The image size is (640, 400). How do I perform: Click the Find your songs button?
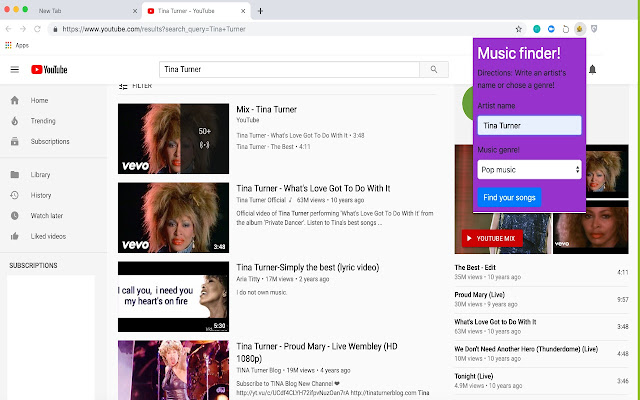pos(509,198)
